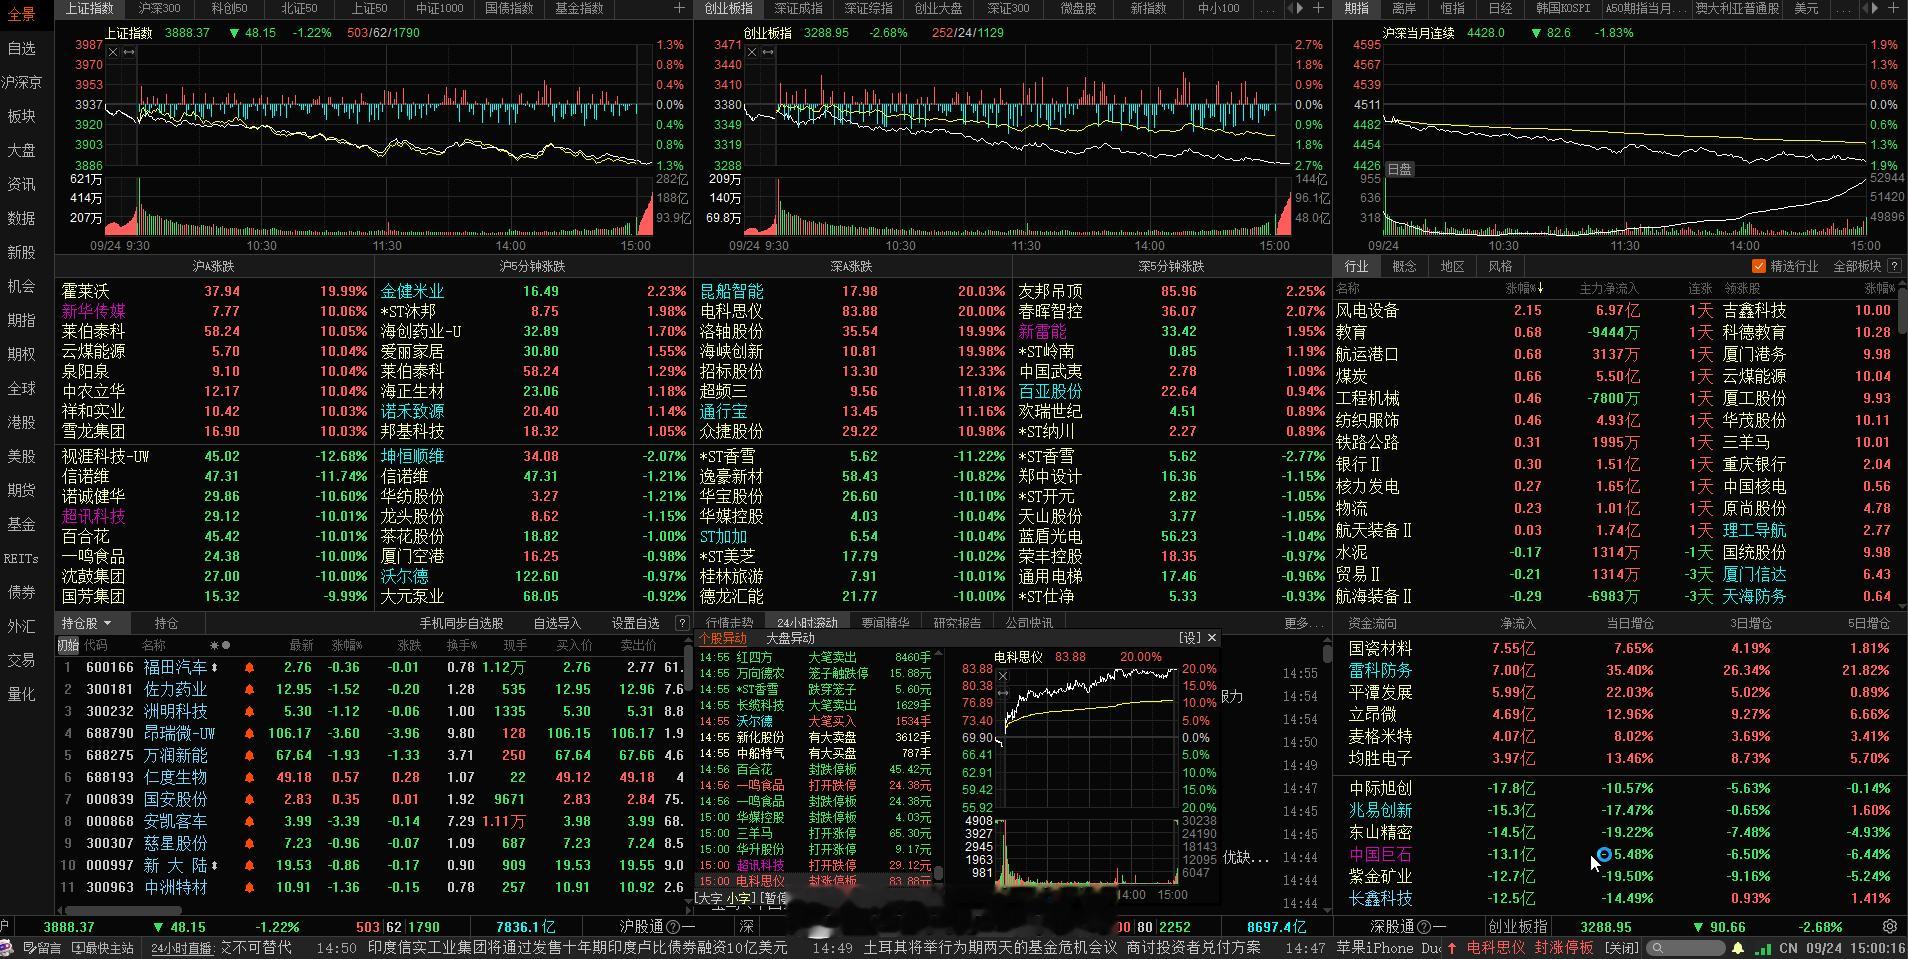
Task: Close the overlay on the 创业板指 chart
Action: 752,52
